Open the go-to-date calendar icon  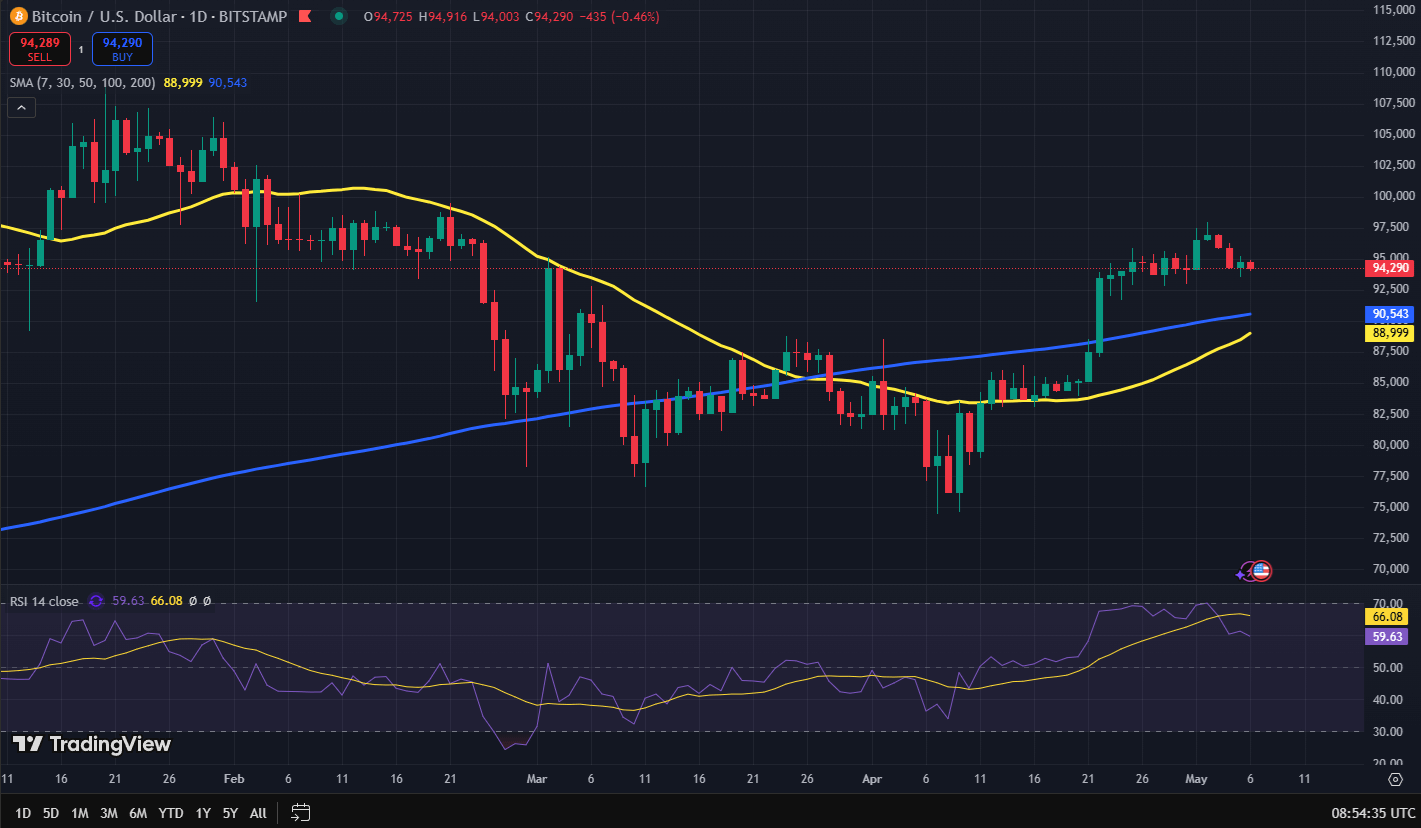299,813
